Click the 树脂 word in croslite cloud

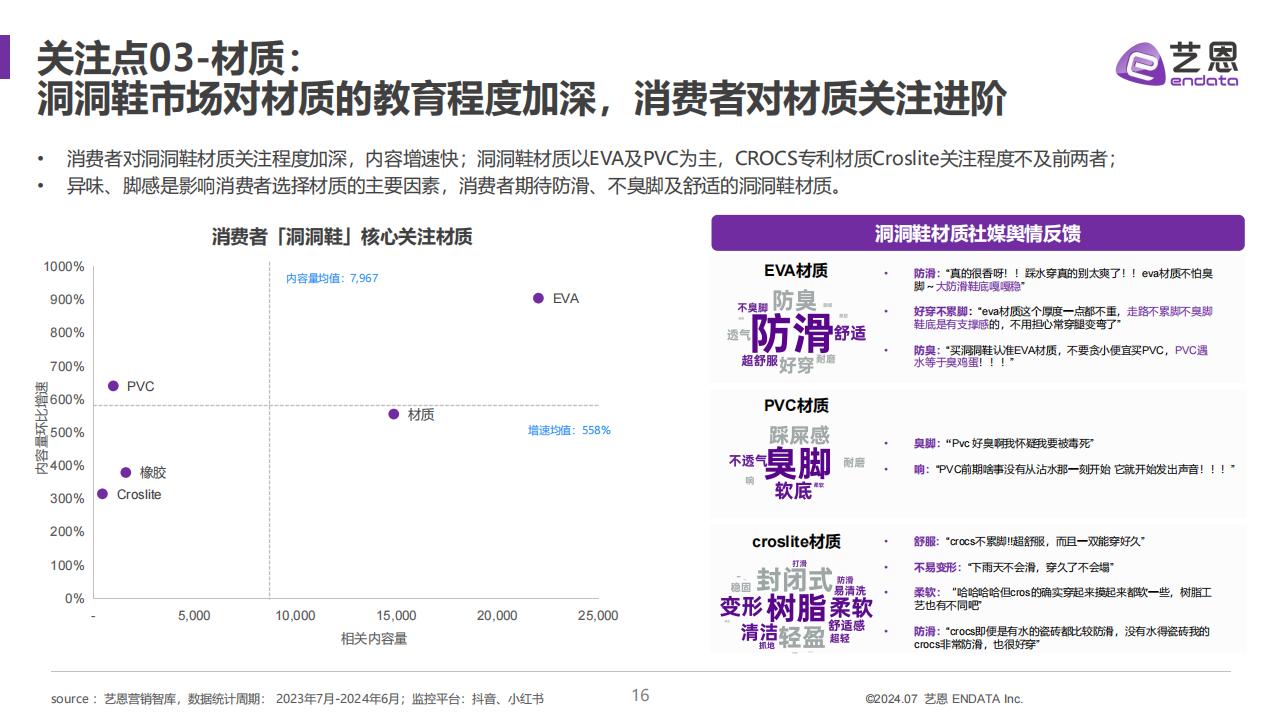tap(796, 608)
